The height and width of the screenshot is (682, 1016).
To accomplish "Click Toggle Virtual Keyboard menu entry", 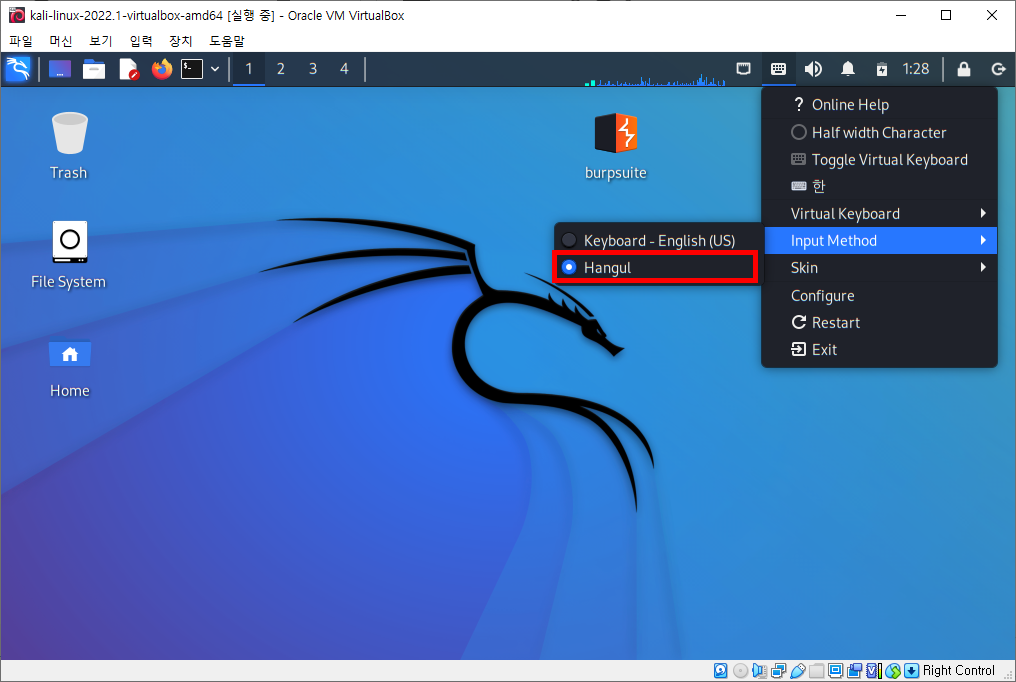I will 879,160.
